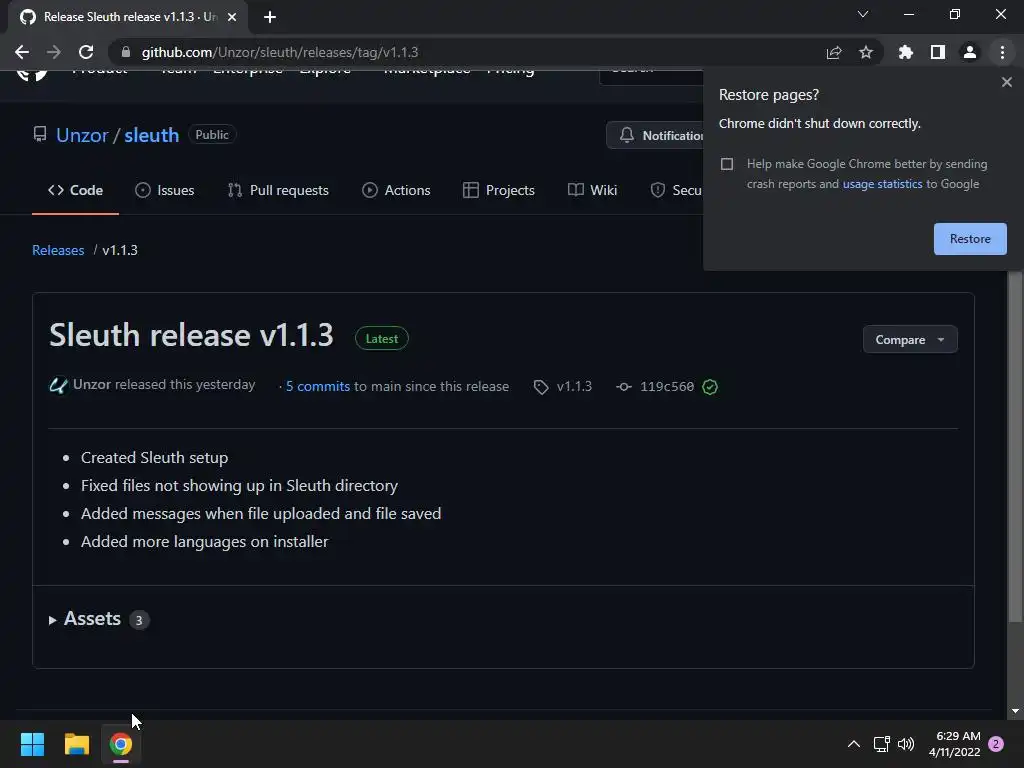Open the usage statistics link
This screenshot has width=1024, height=768.
(x=882, y=184)
